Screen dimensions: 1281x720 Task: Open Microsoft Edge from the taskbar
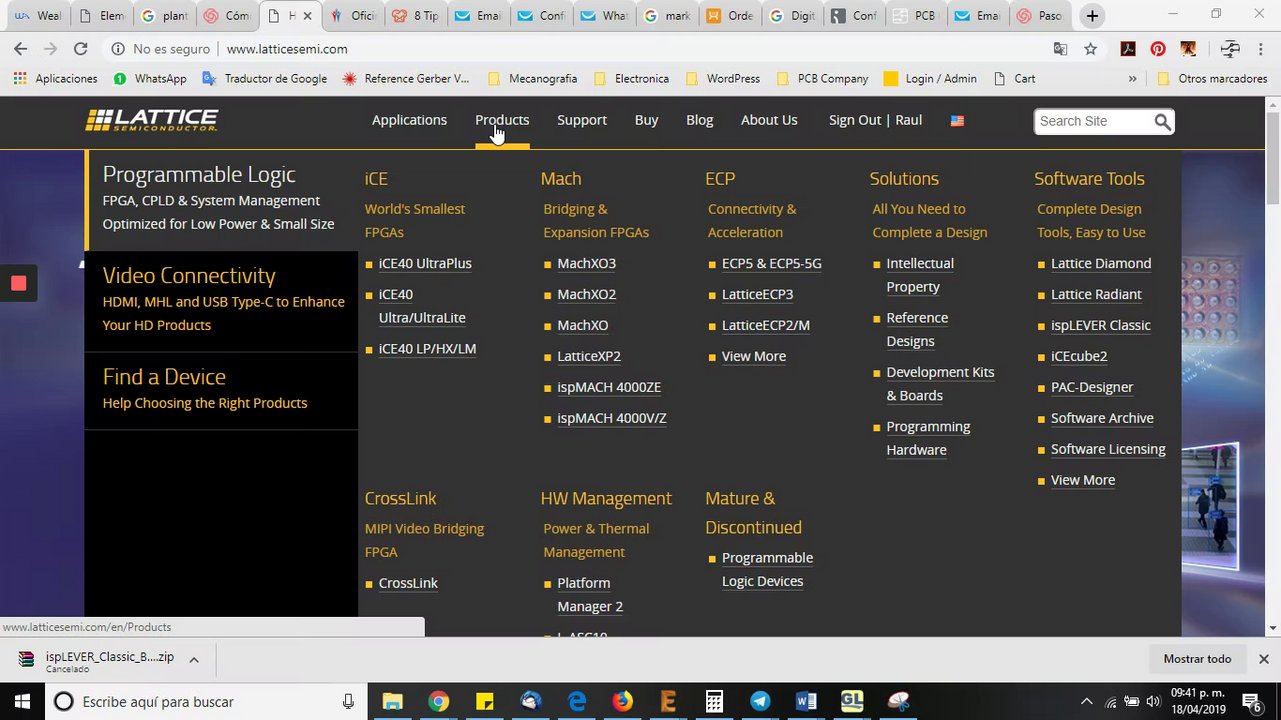click(577, 701)
